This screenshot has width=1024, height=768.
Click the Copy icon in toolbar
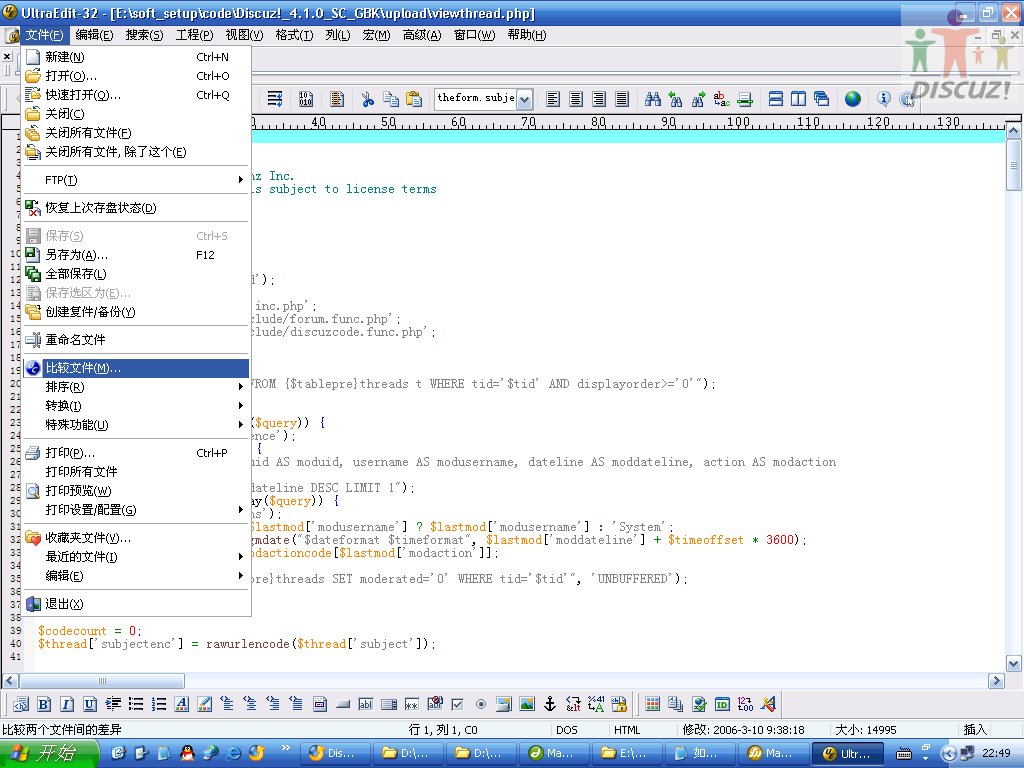click(391, 99)
